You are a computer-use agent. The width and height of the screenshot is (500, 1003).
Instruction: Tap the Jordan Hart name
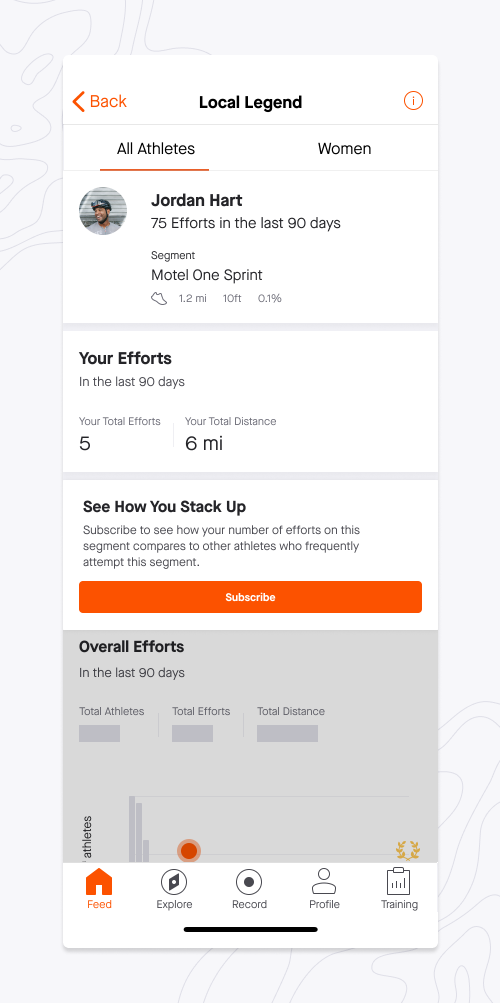[x=196, y=200]
